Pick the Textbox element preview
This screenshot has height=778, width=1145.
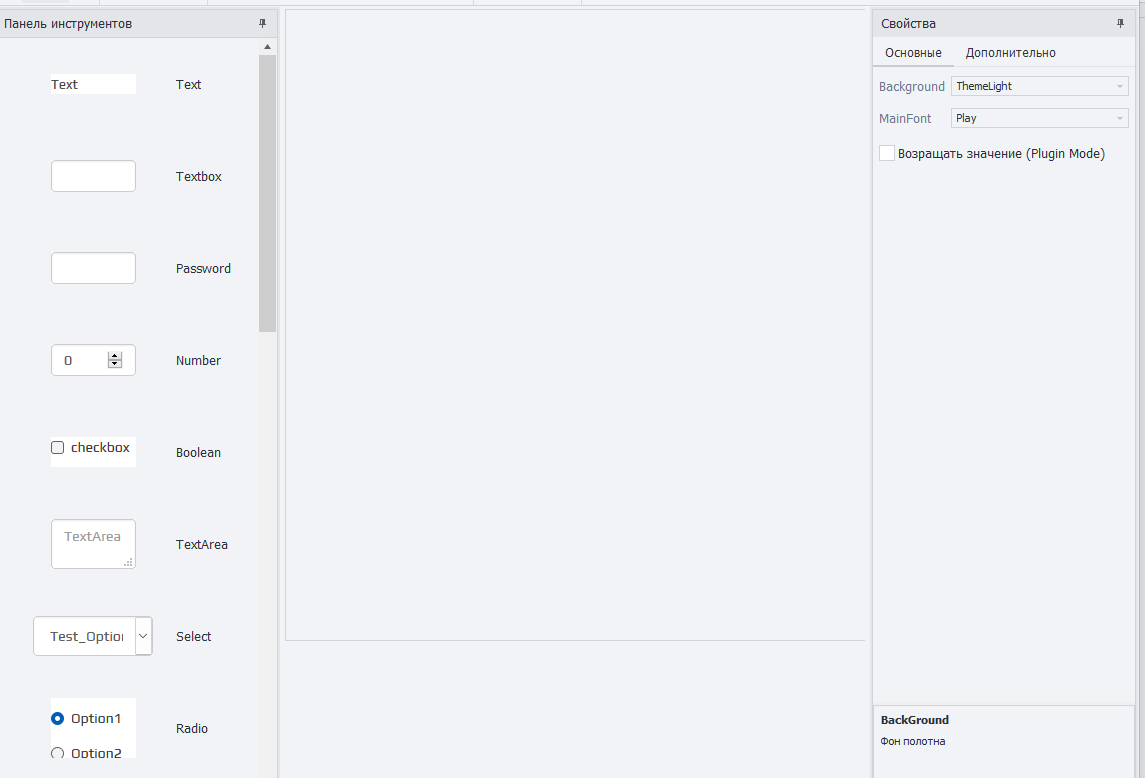(x=93, y=176)
